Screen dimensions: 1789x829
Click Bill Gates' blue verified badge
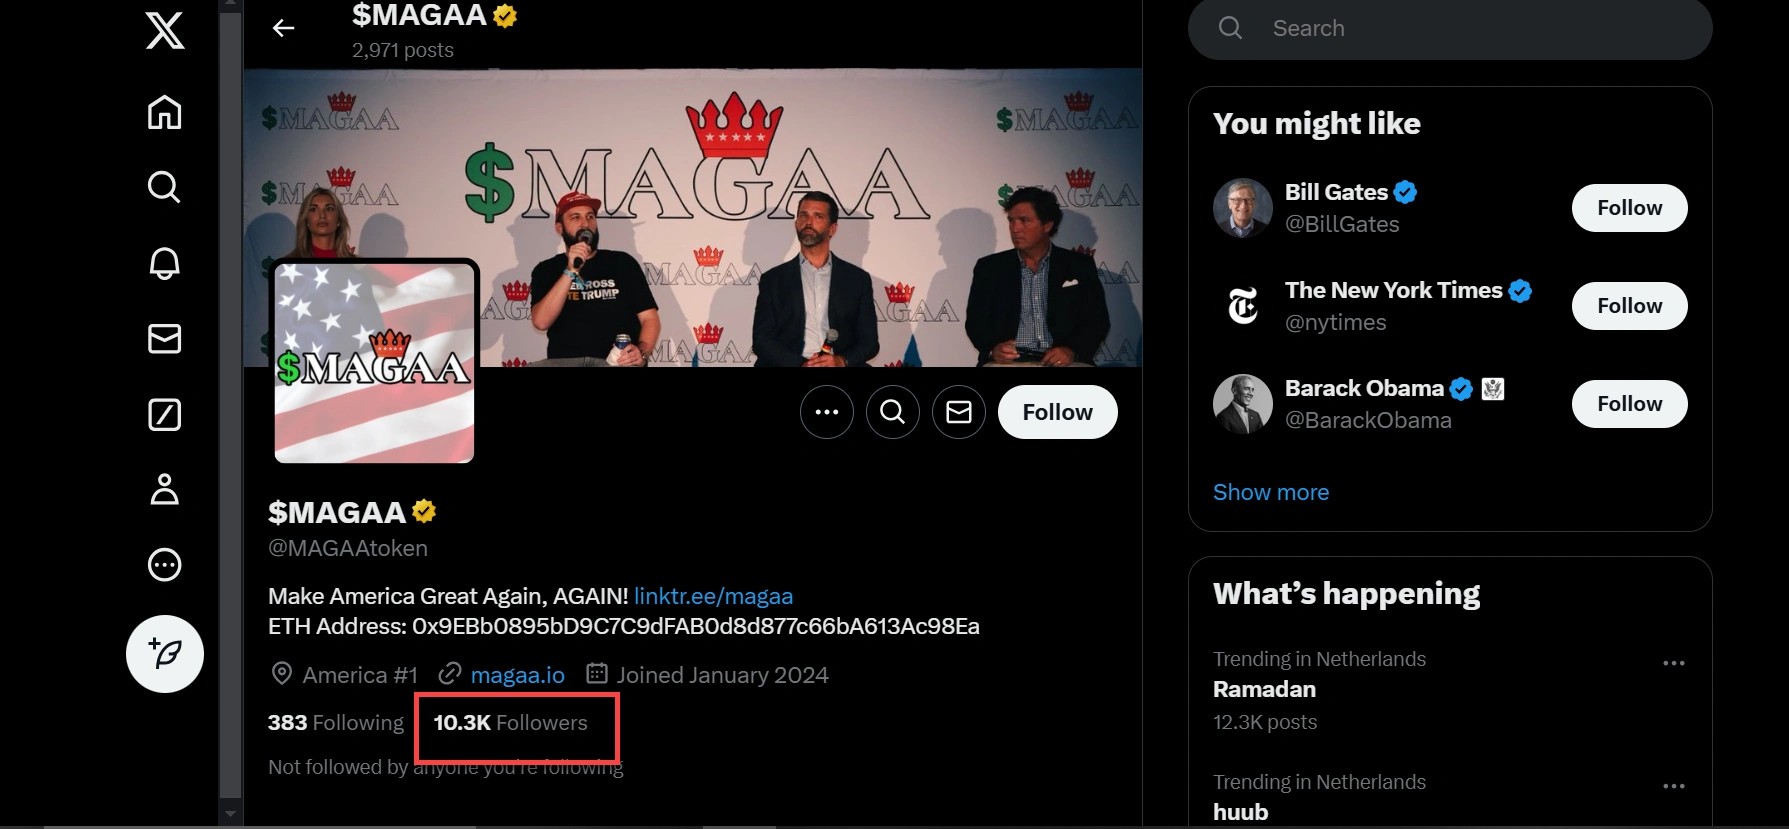[x=1405, y=192]
